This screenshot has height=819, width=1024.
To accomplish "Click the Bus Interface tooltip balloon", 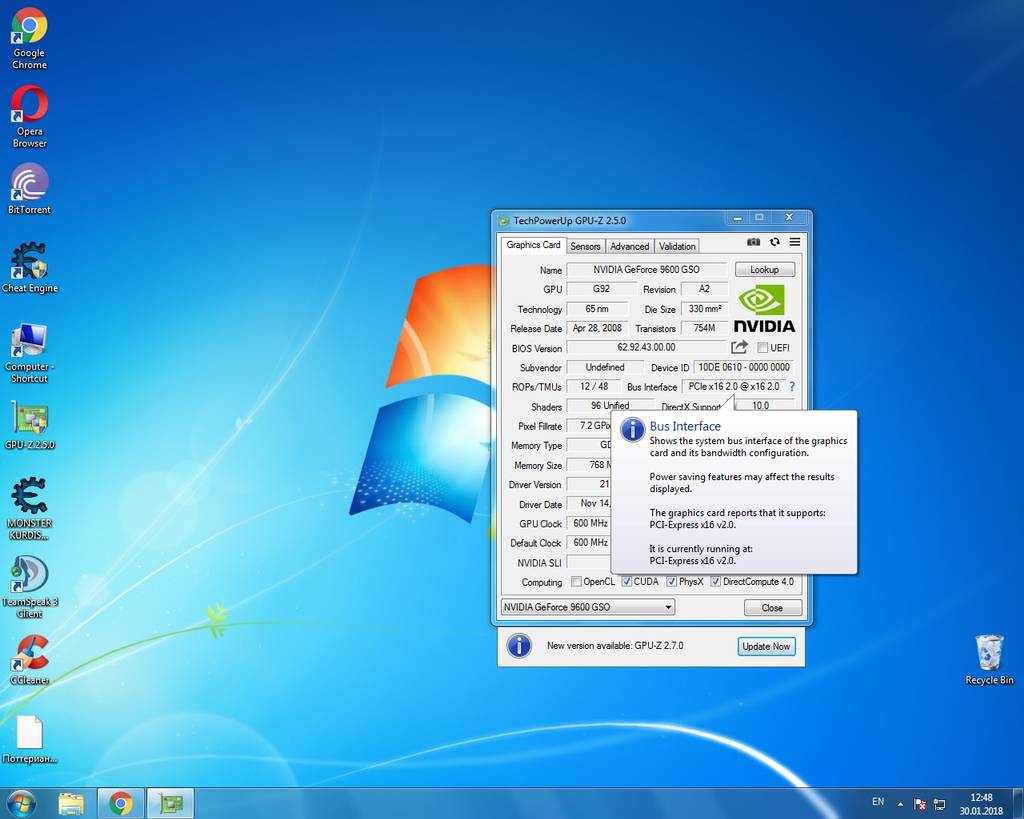I will (x=733, y=492).
